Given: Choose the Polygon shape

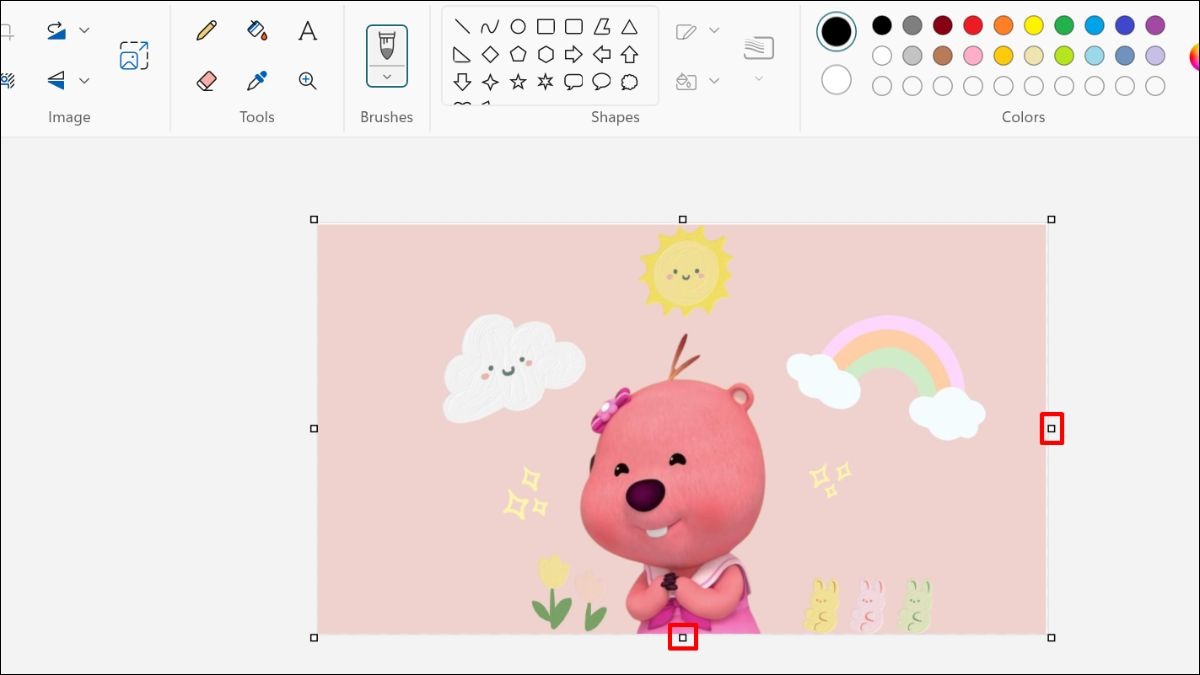Looking at the screenshot, I should pyautogui.click(x=602, y=27).
